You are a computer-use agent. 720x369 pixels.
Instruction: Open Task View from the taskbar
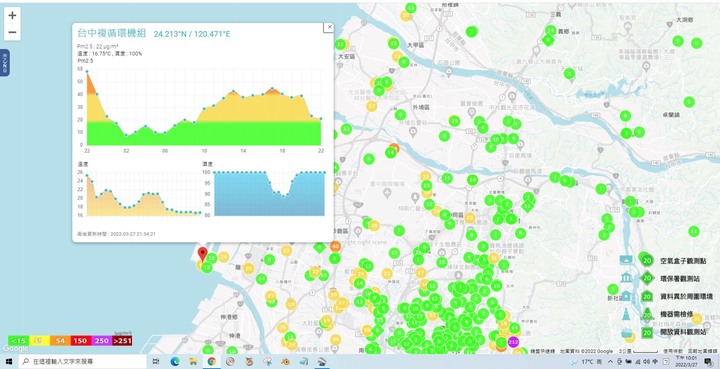coord(156,362)
